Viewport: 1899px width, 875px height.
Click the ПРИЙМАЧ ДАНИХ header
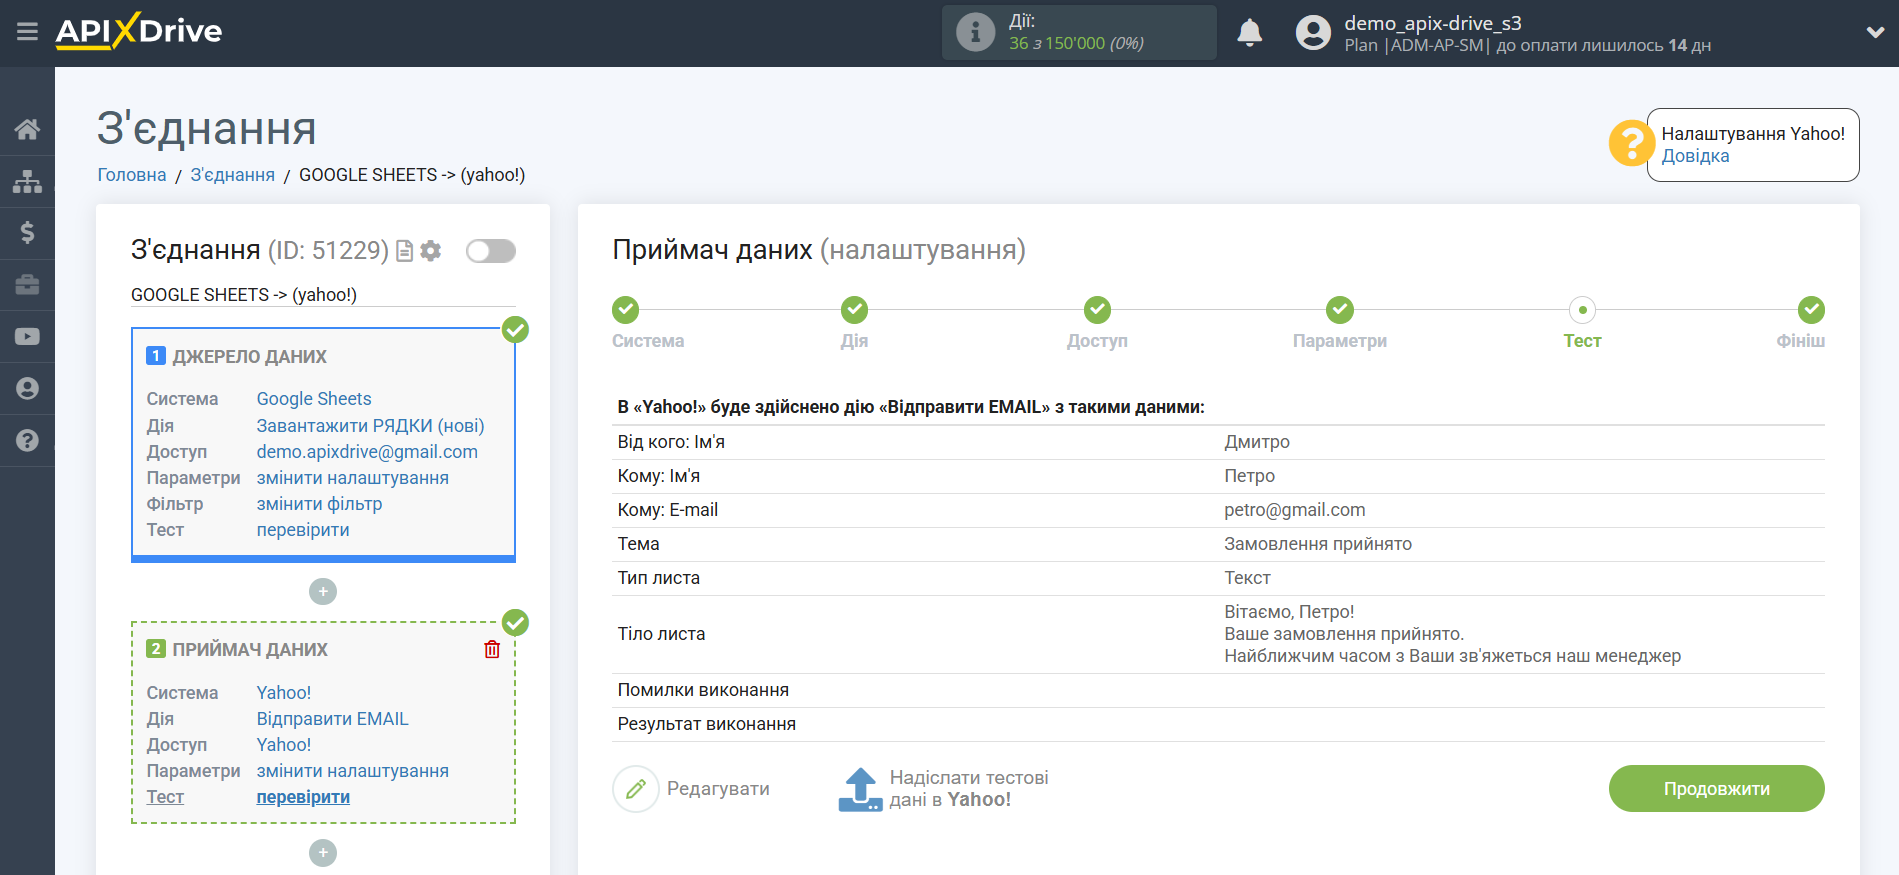point(249,650)
